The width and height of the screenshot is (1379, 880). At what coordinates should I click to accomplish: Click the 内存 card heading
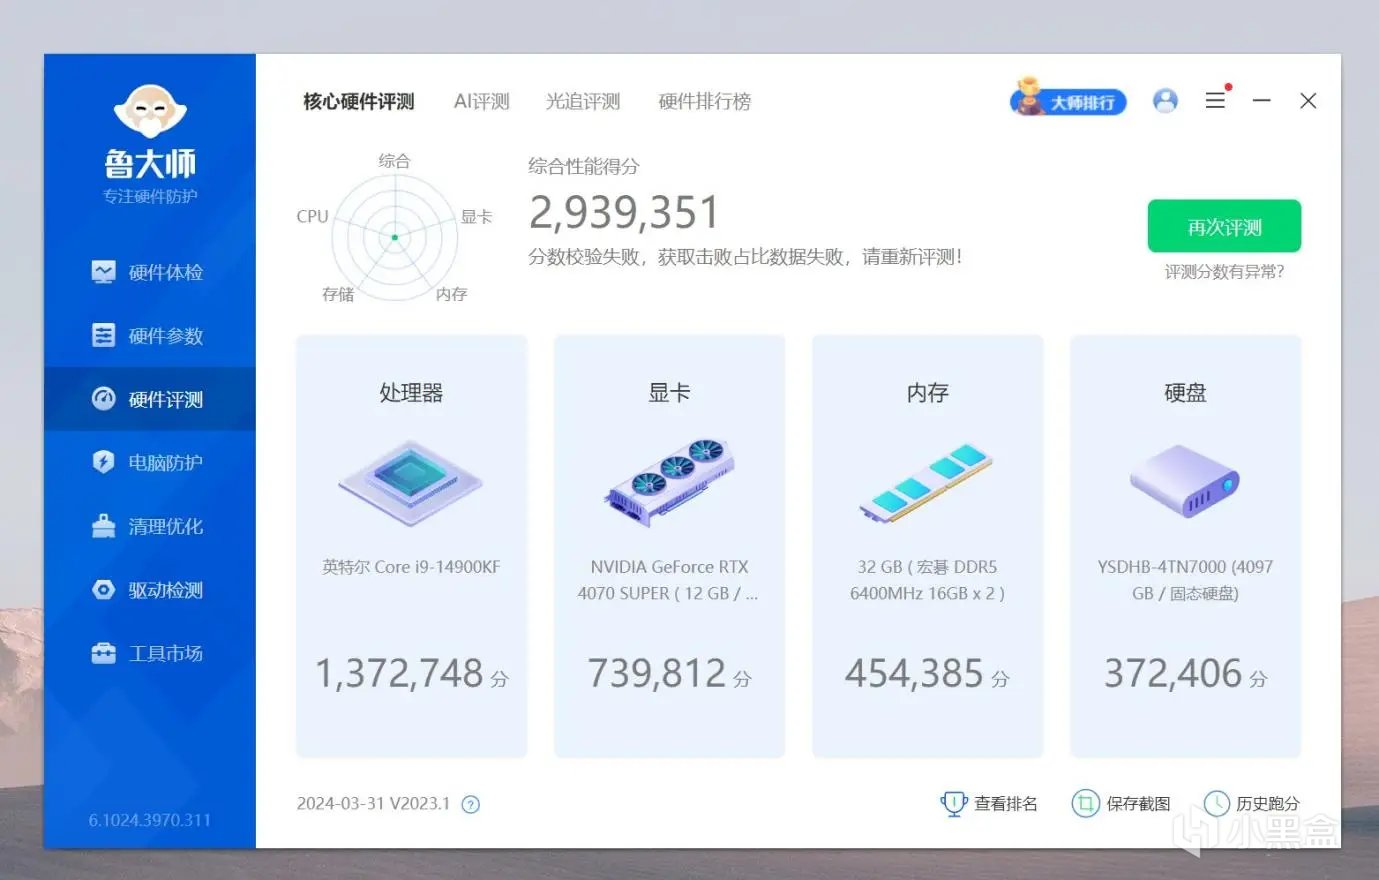[x=927, y=393]
